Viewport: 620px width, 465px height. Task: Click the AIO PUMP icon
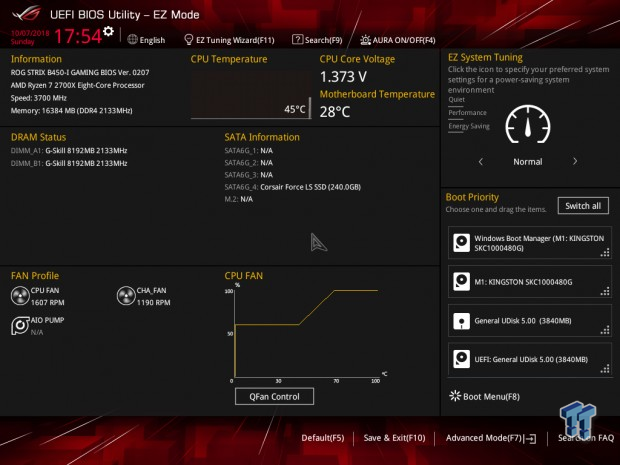(20, 326)
